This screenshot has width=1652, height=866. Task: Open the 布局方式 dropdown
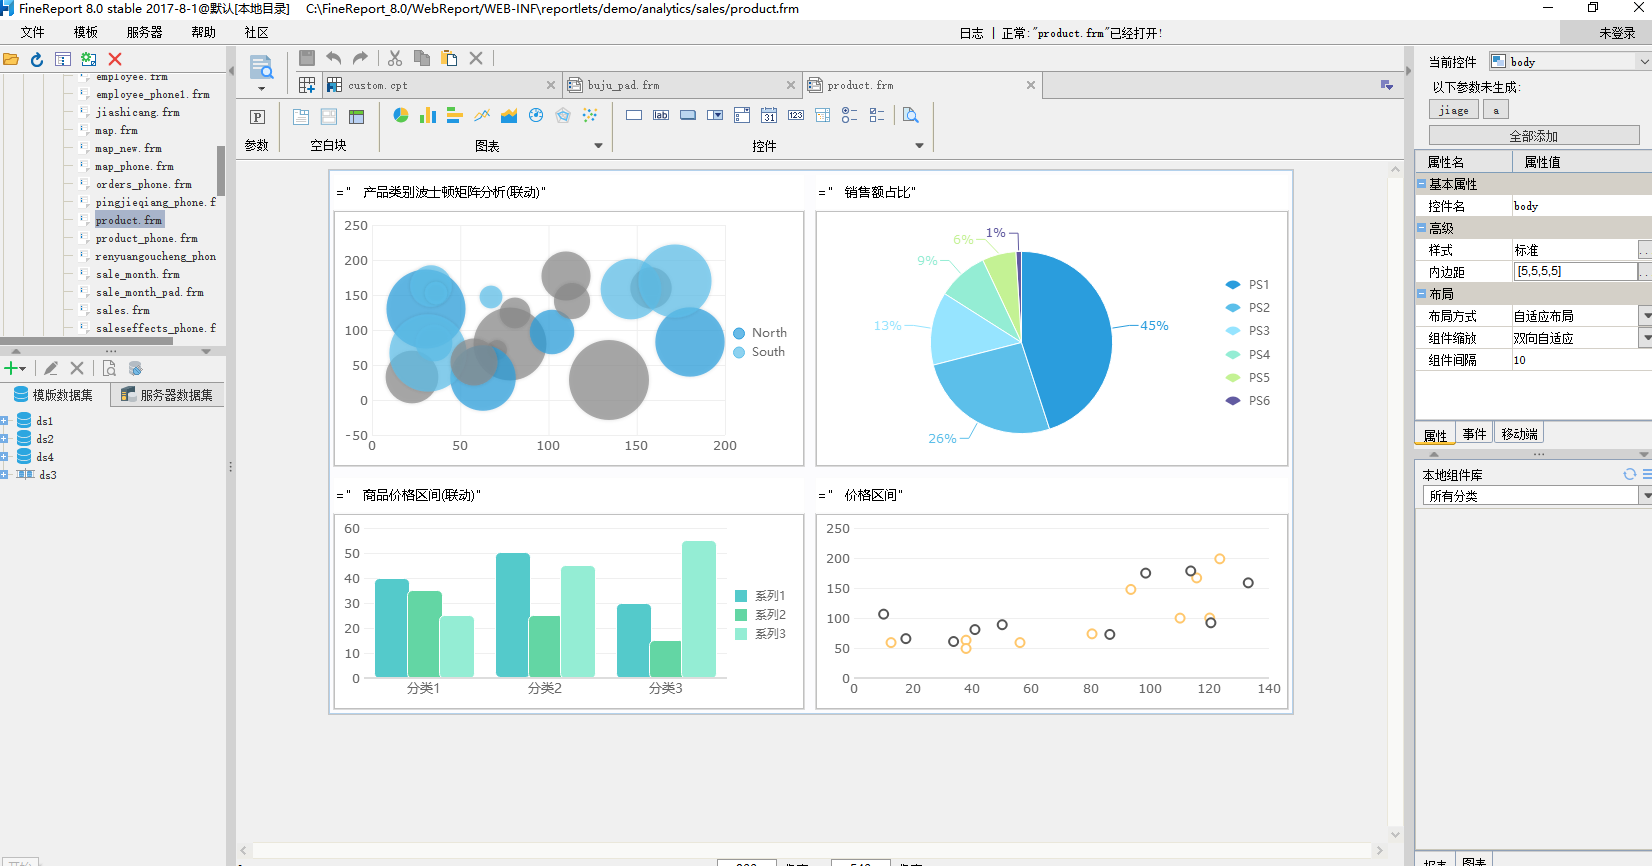1646,315
